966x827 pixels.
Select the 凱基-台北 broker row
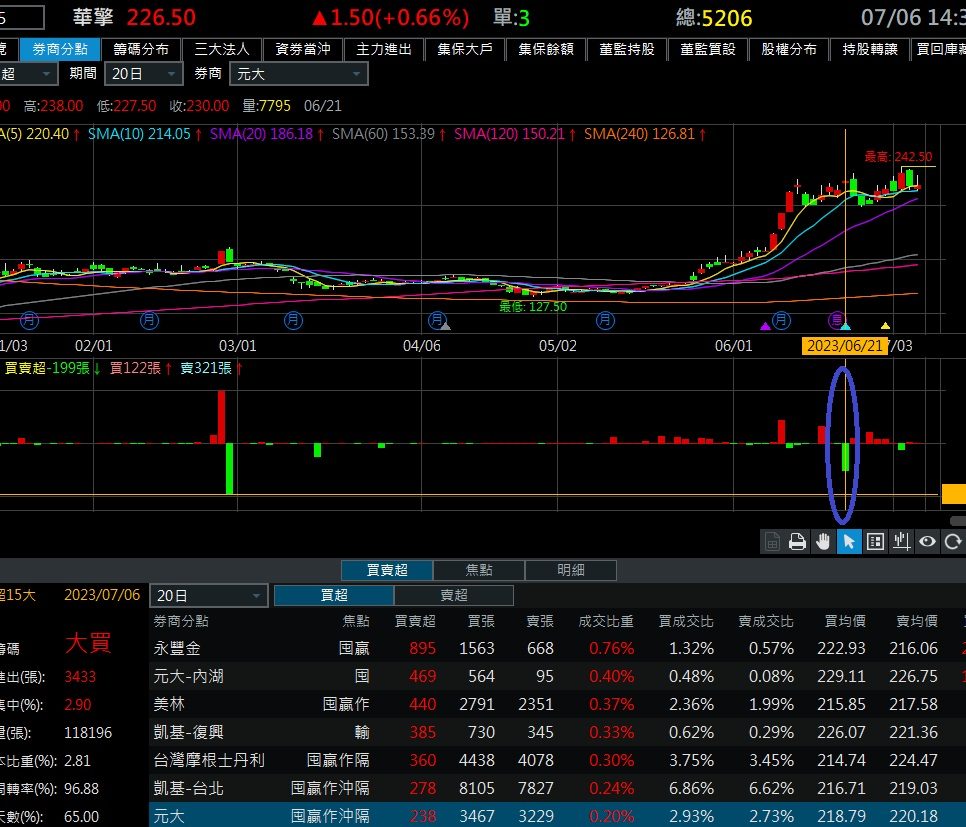point(558,788)
